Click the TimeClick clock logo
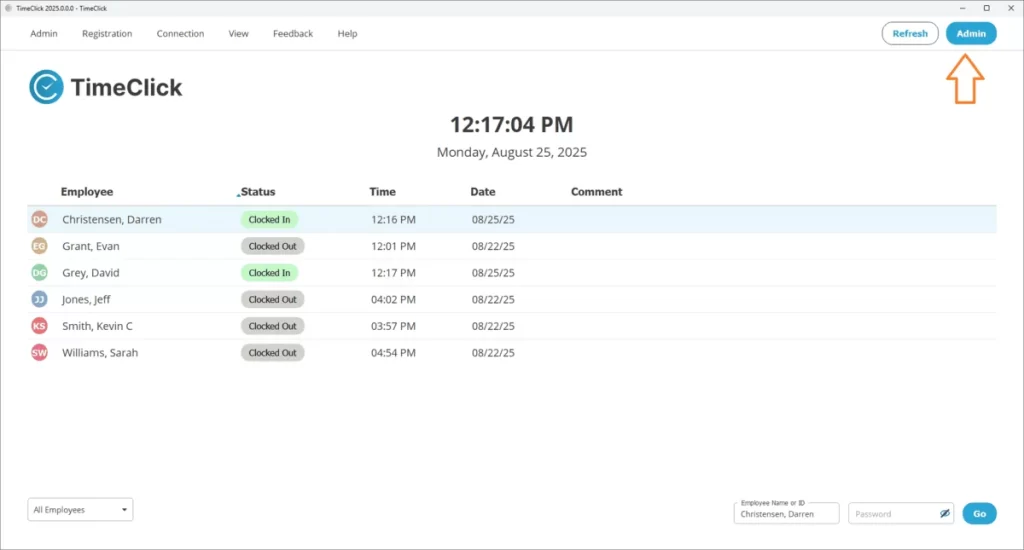The image size is (1024, 550). pyautogui.click(x=46, y=87)
